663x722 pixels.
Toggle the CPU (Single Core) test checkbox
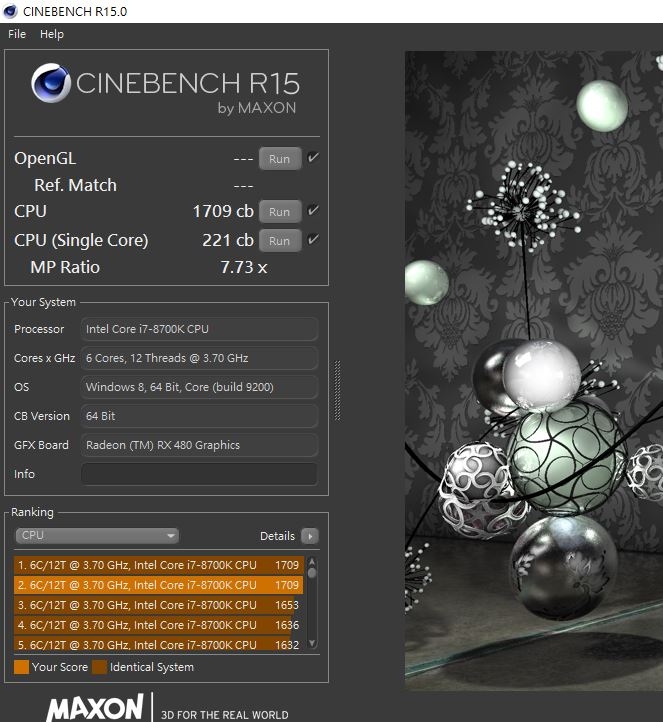[313, 240]
